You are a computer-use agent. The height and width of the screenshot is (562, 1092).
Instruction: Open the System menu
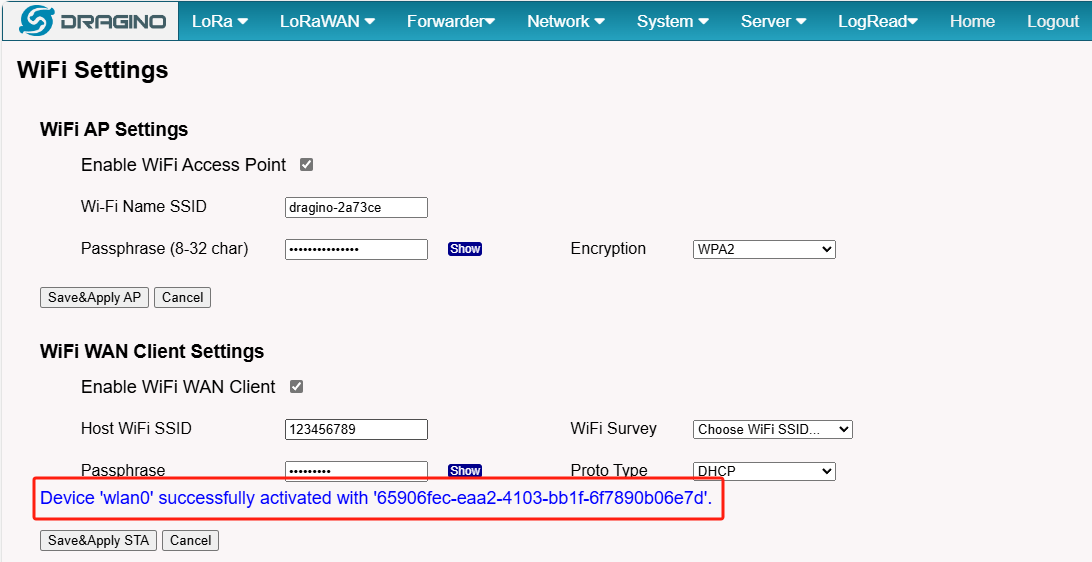pos(673,22)
